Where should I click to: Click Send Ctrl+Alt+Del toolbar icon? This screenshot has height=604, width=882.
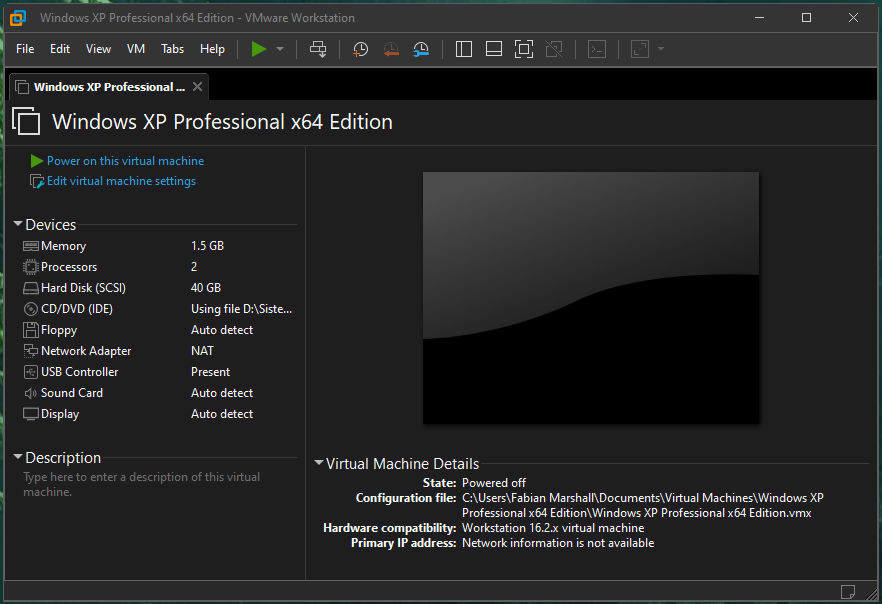click(x=318, y=49)
